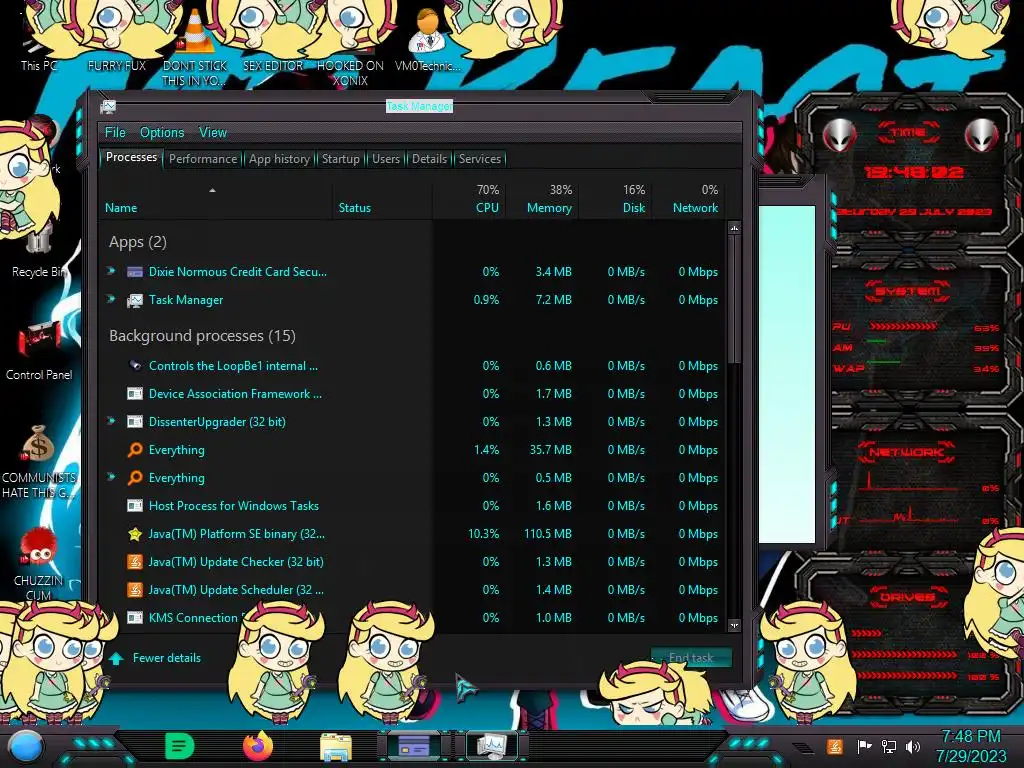This screenshot has width=1024, height=768.
Task: Open the Options menu
Action: (x=162, y=133)
